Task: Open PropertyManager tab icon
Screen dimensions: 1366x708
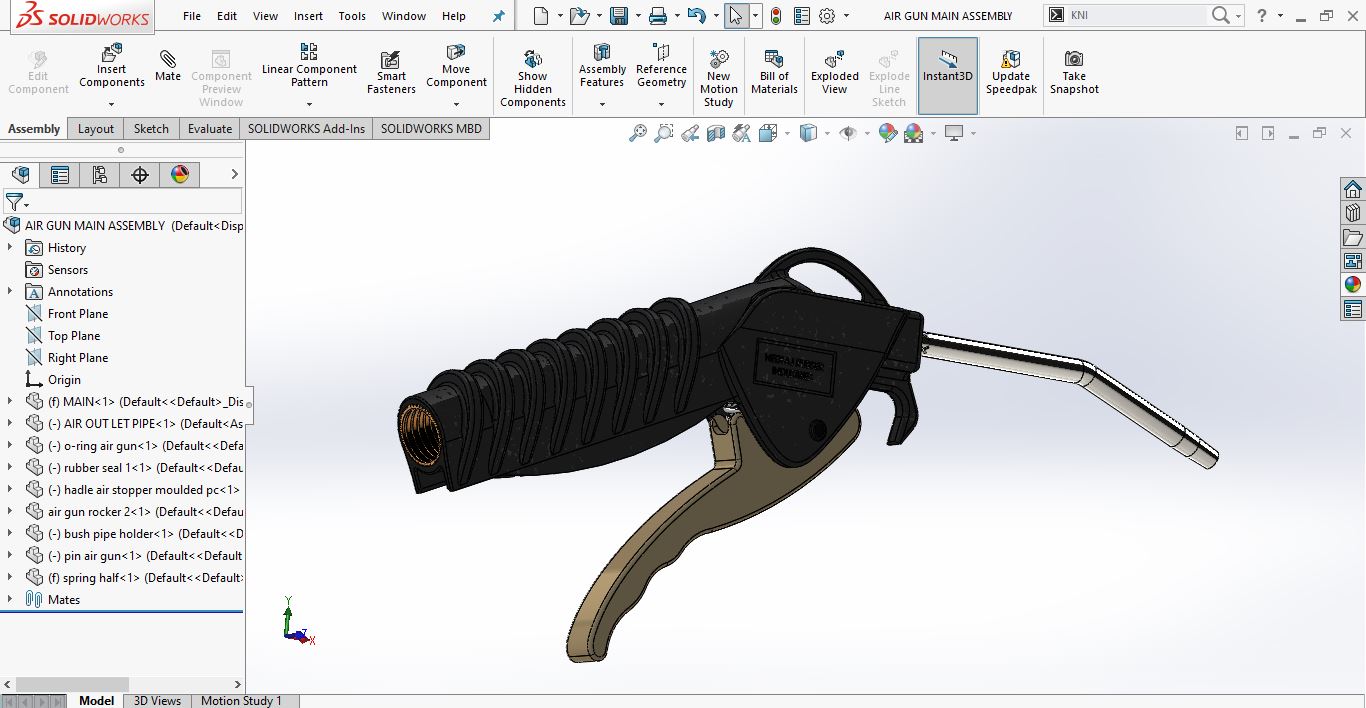Action: pos(60,175)
